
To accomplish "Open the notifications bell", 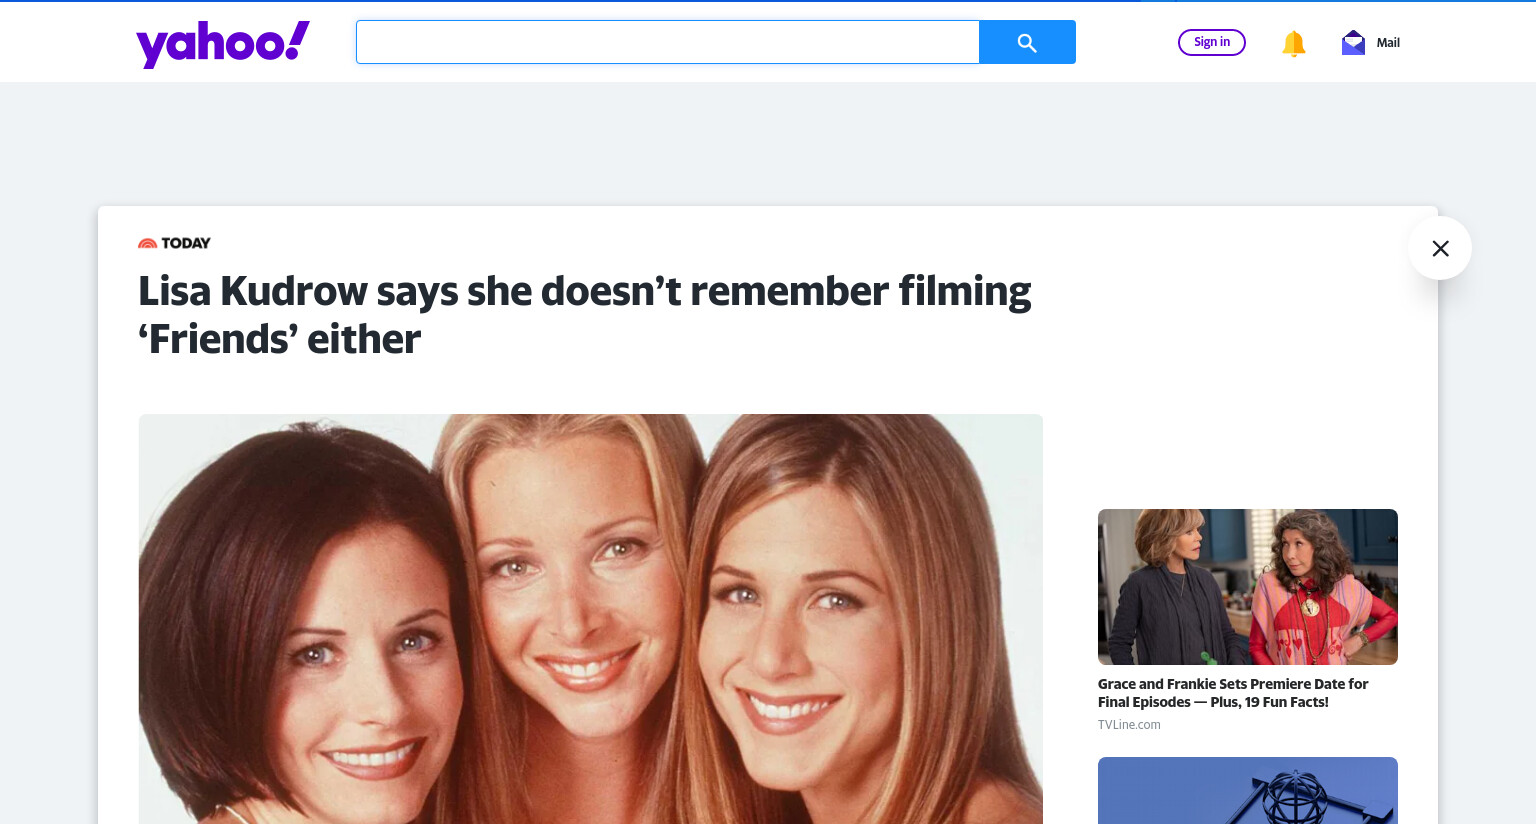I will [x=1293, y=43].
